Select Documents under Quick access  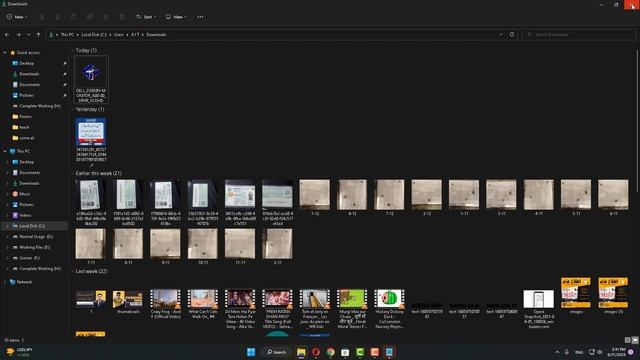click(29, 84)
